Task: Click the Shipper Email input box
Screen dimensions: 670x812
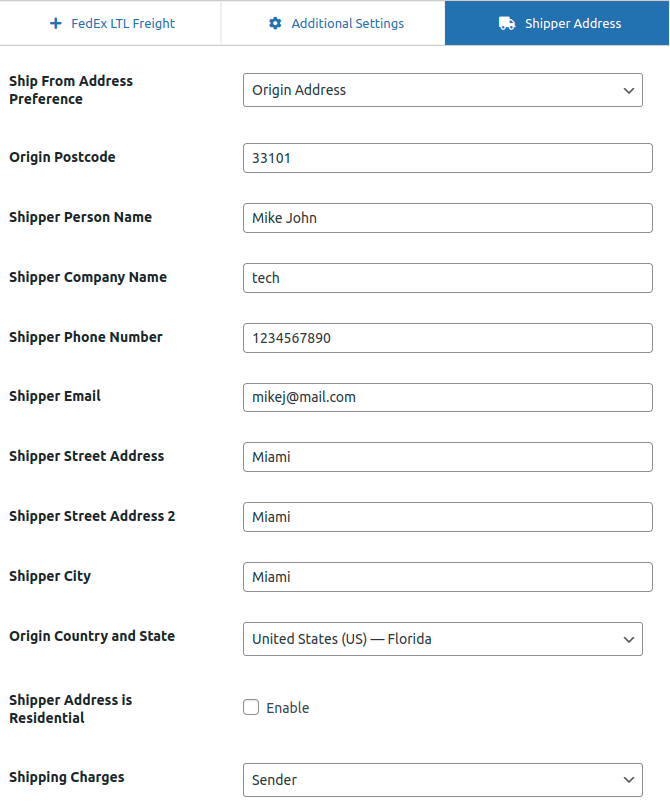Action: click(447, 397)
